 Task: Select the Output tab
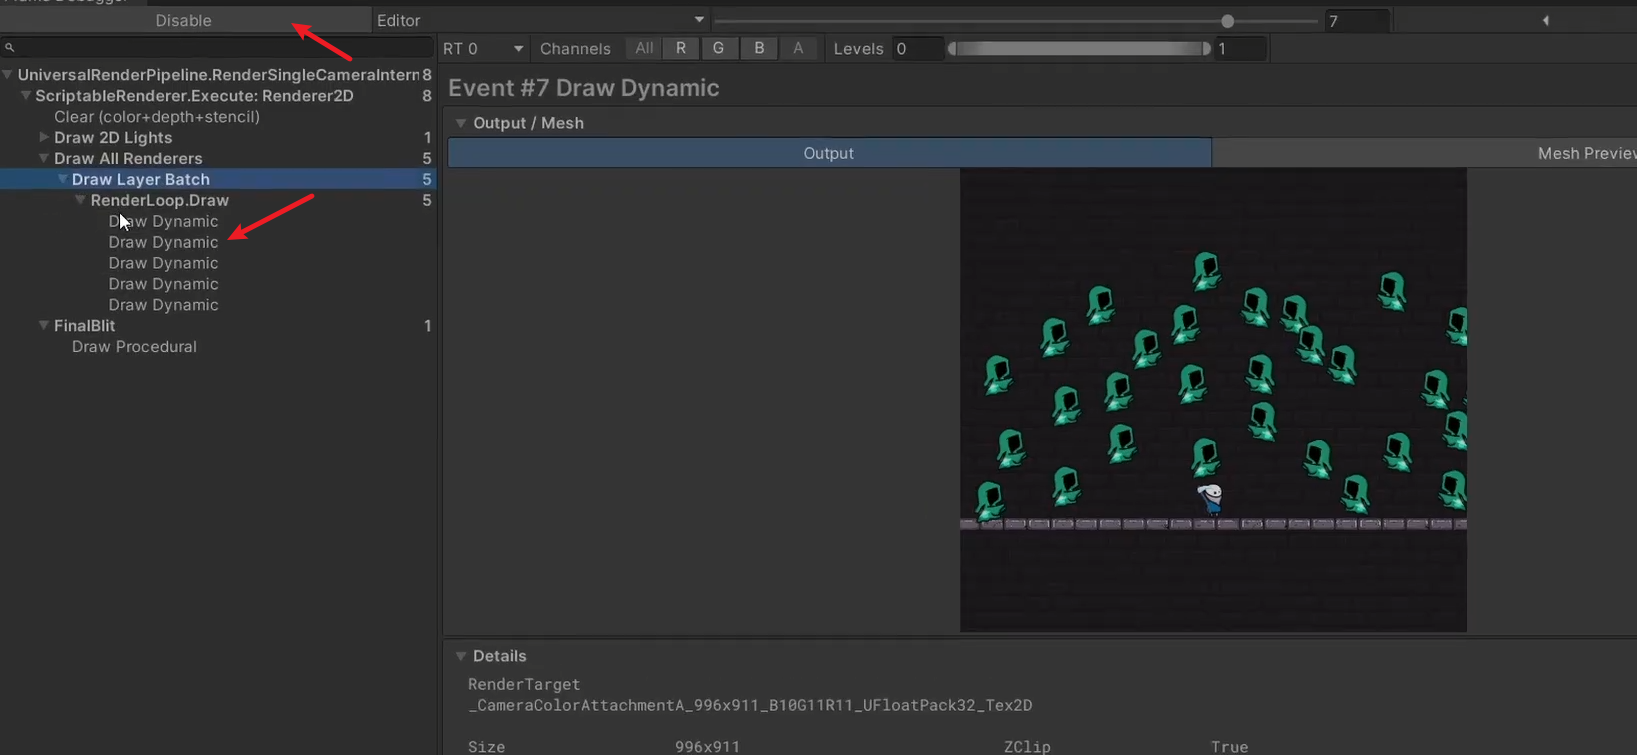tap(829, 153)
